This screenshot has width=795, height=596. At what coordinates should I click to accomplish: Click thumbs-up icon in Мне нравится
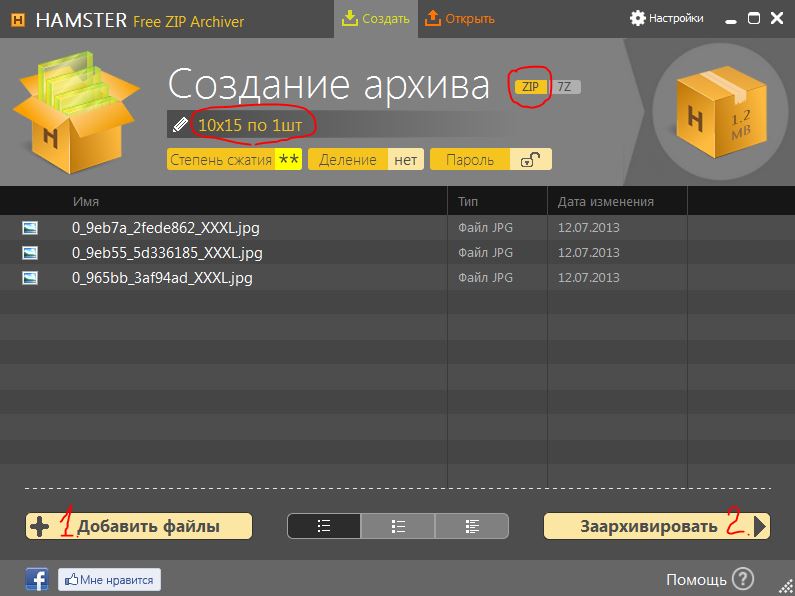coord(71,579)
